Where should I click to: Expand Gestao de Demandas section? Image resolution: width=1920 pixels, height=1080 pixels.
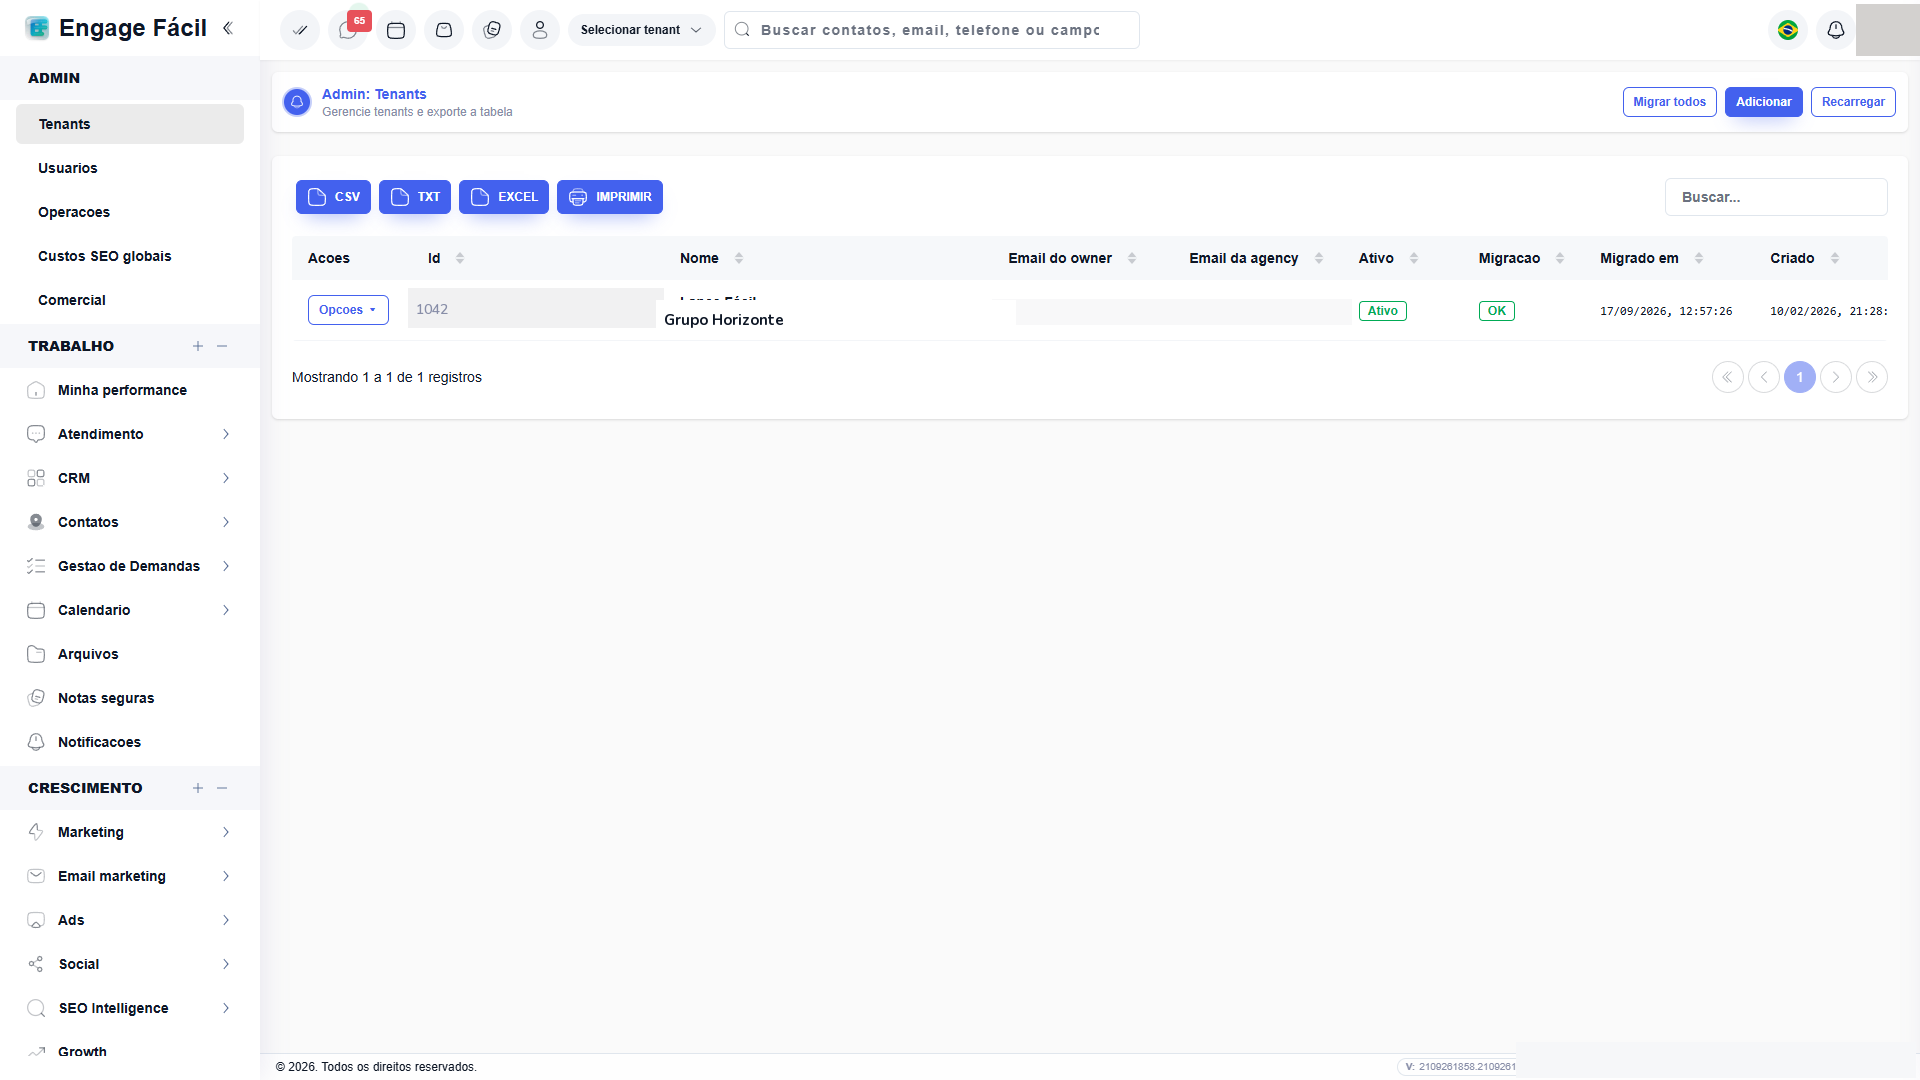(x=130, y=566)
